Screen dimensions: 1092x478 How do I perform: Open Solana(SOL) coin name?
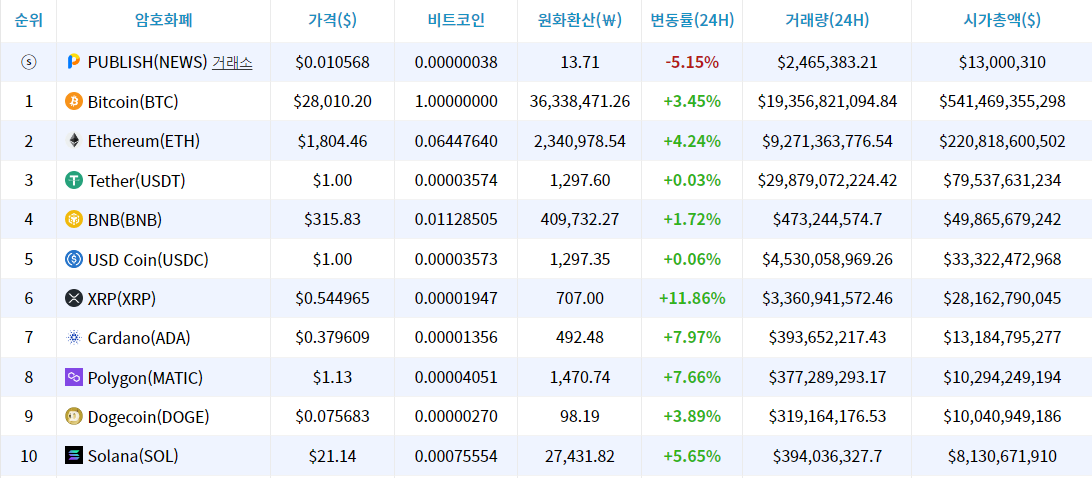tap(133, 456)
